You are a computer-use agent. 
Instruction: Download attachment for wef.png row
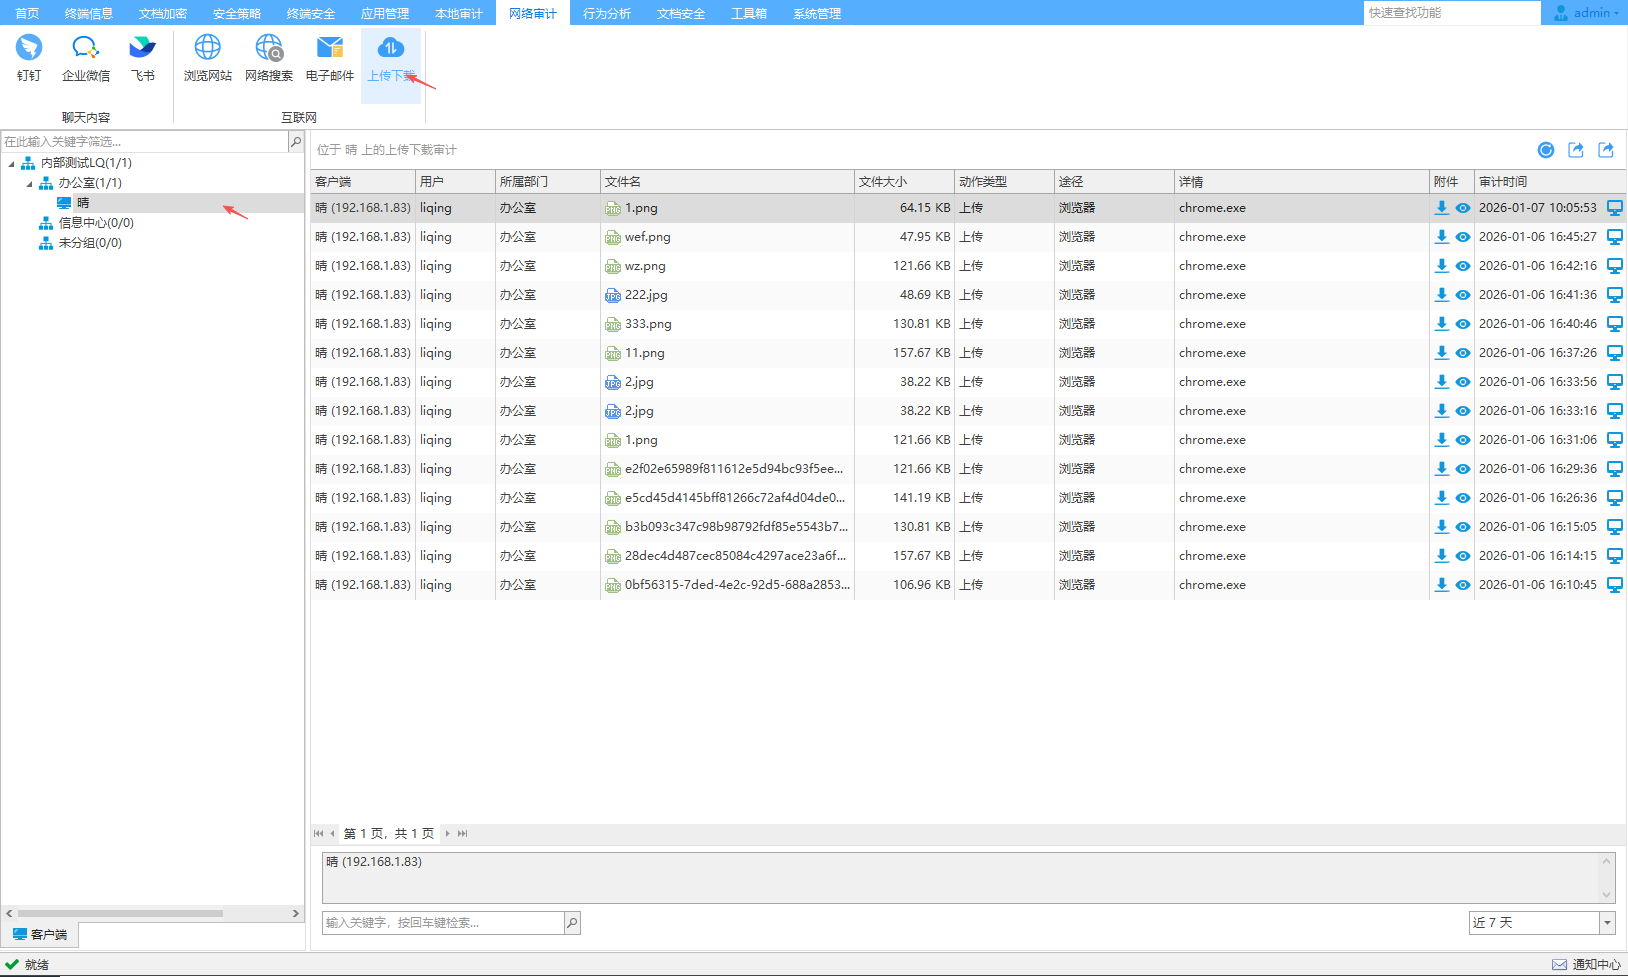1441,237
